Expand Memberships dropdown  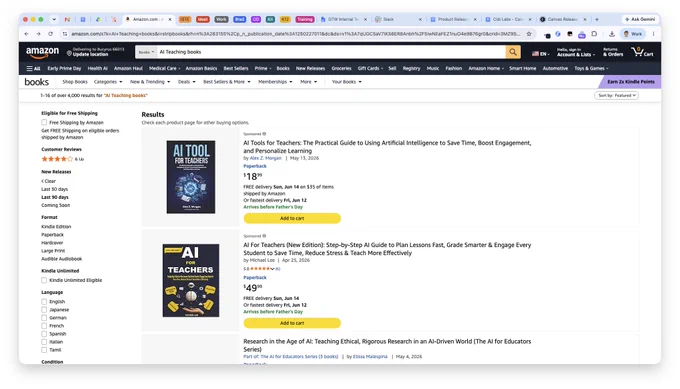tap(275, 82)
